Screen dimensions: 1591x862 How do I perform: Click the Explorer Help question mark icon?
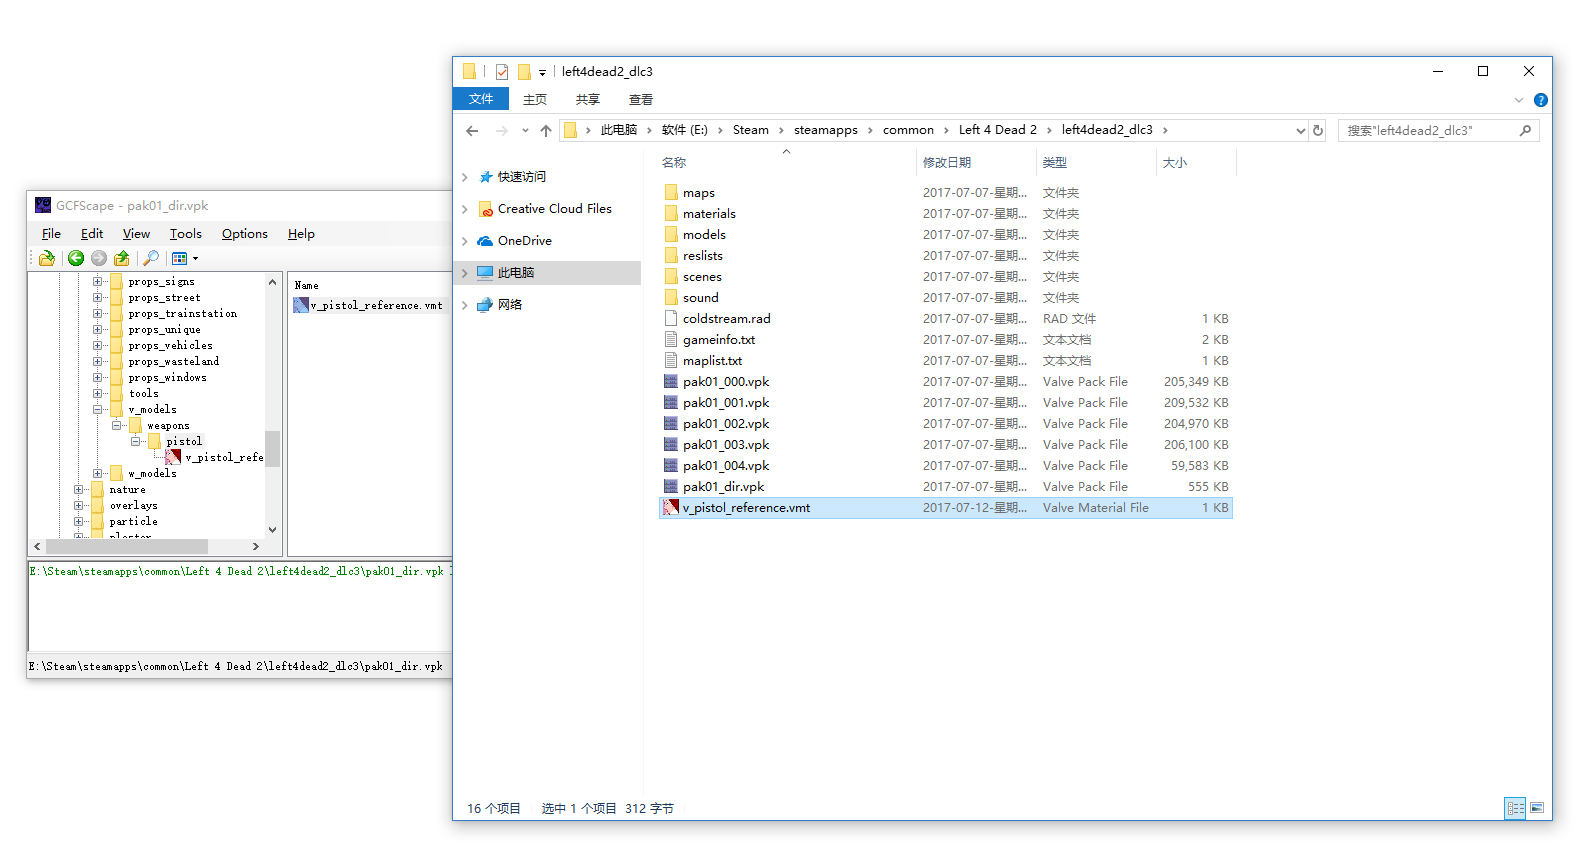click(x=1541, y=100)
